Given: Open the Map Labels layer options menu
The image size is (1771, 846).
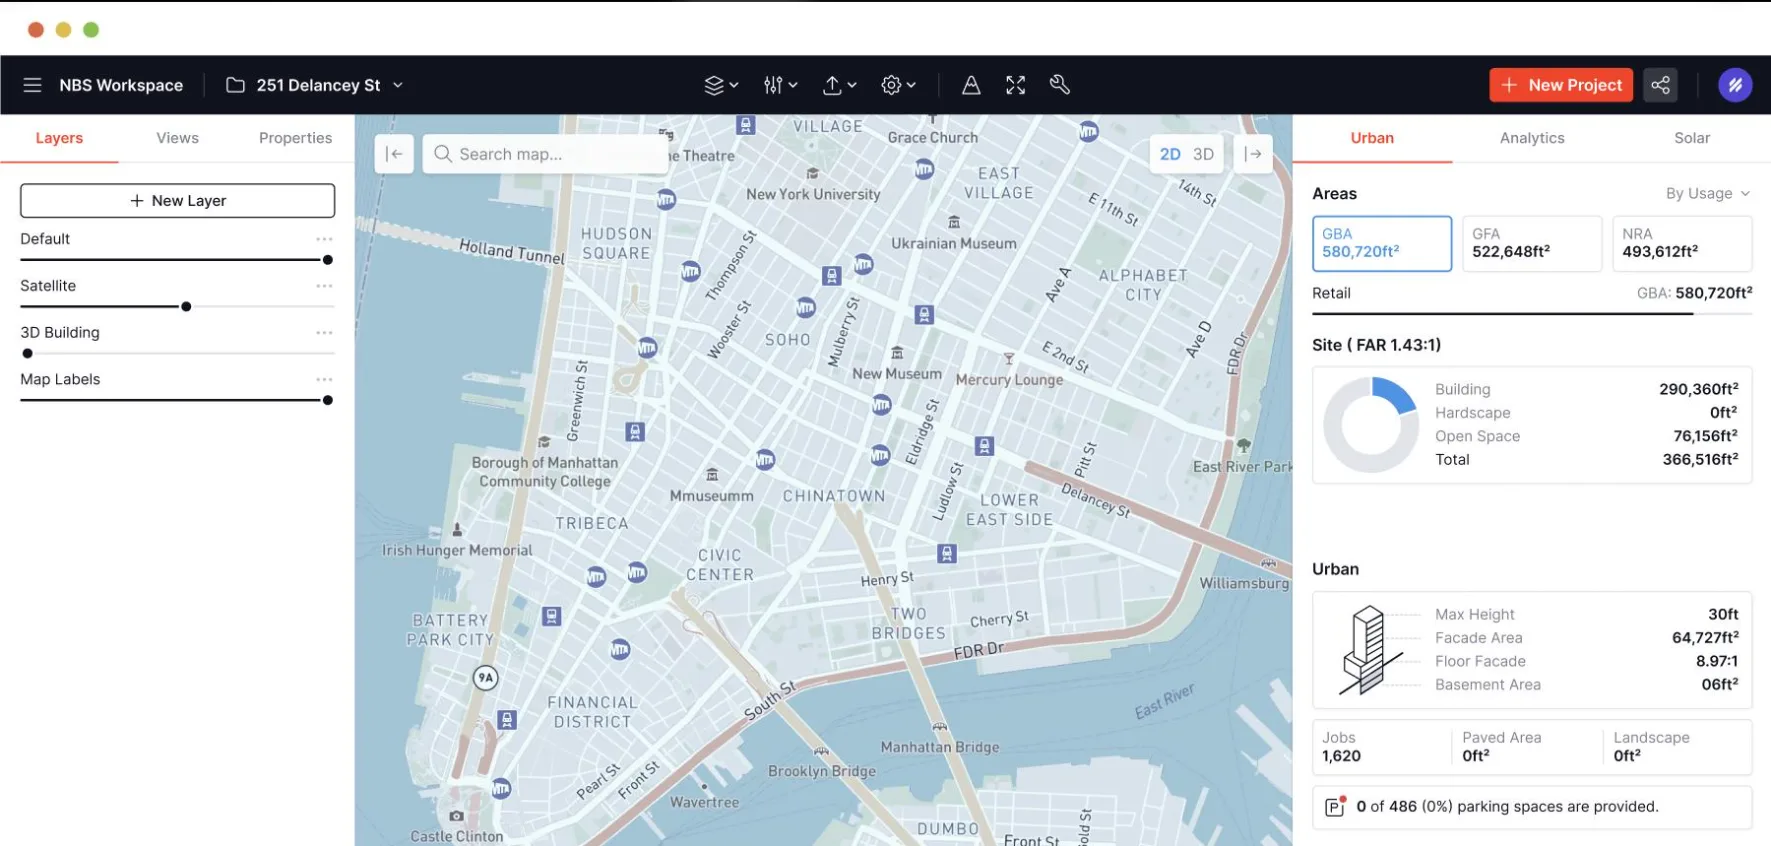Looking at the screenshot, I should [x=324, y=380].
